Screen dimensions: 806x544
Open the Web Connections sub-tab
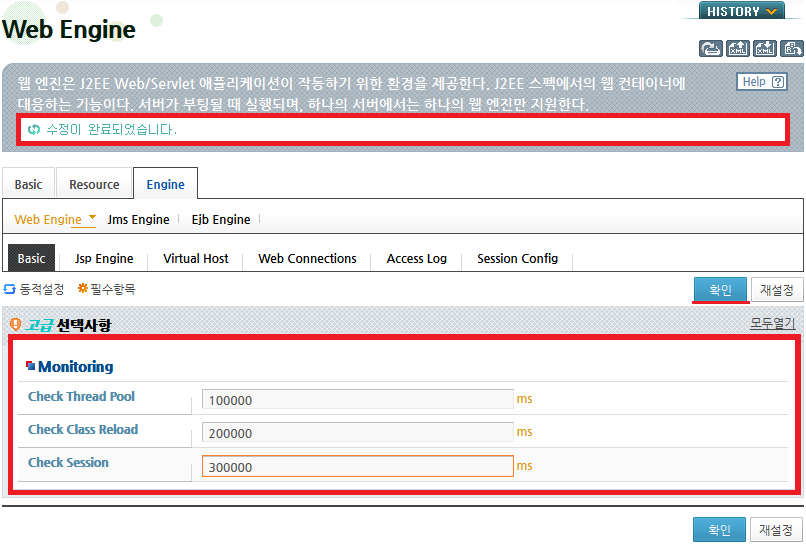(x=307, y=258)
